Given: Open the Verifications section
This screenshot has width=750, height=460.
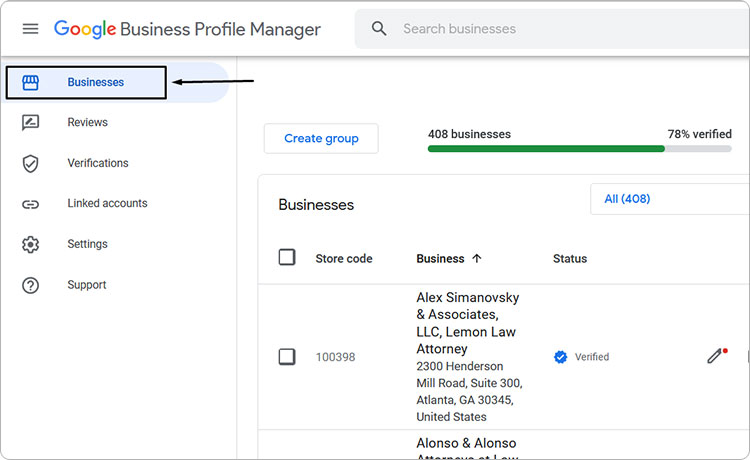Looking at the screenshot, I should pos(98,163).
